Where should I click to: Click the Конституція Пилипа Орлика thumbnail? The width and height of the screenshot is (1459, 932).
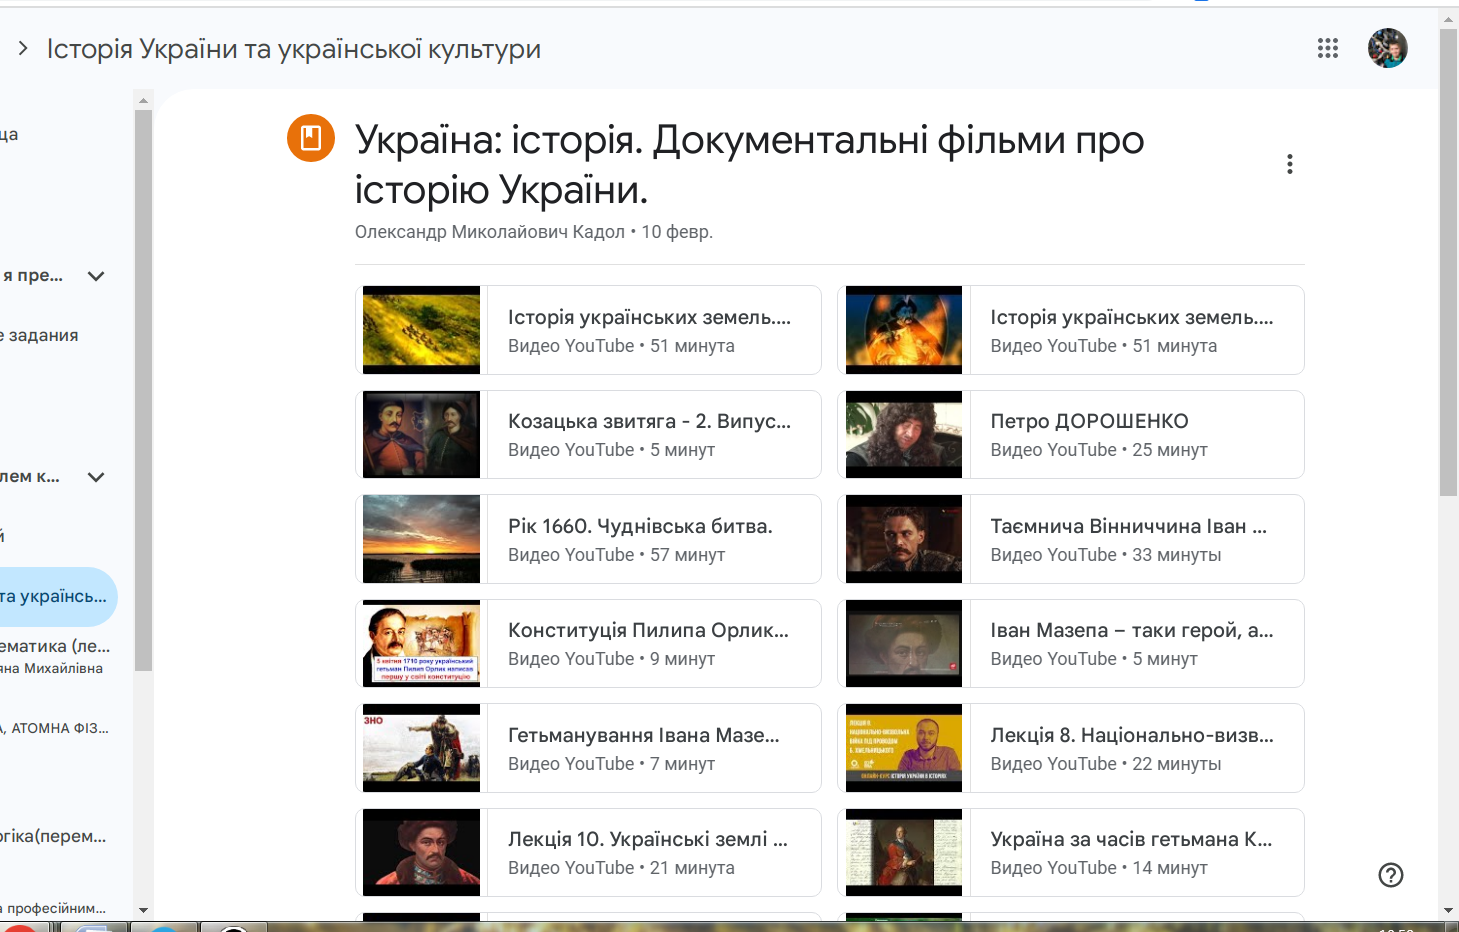421,644
